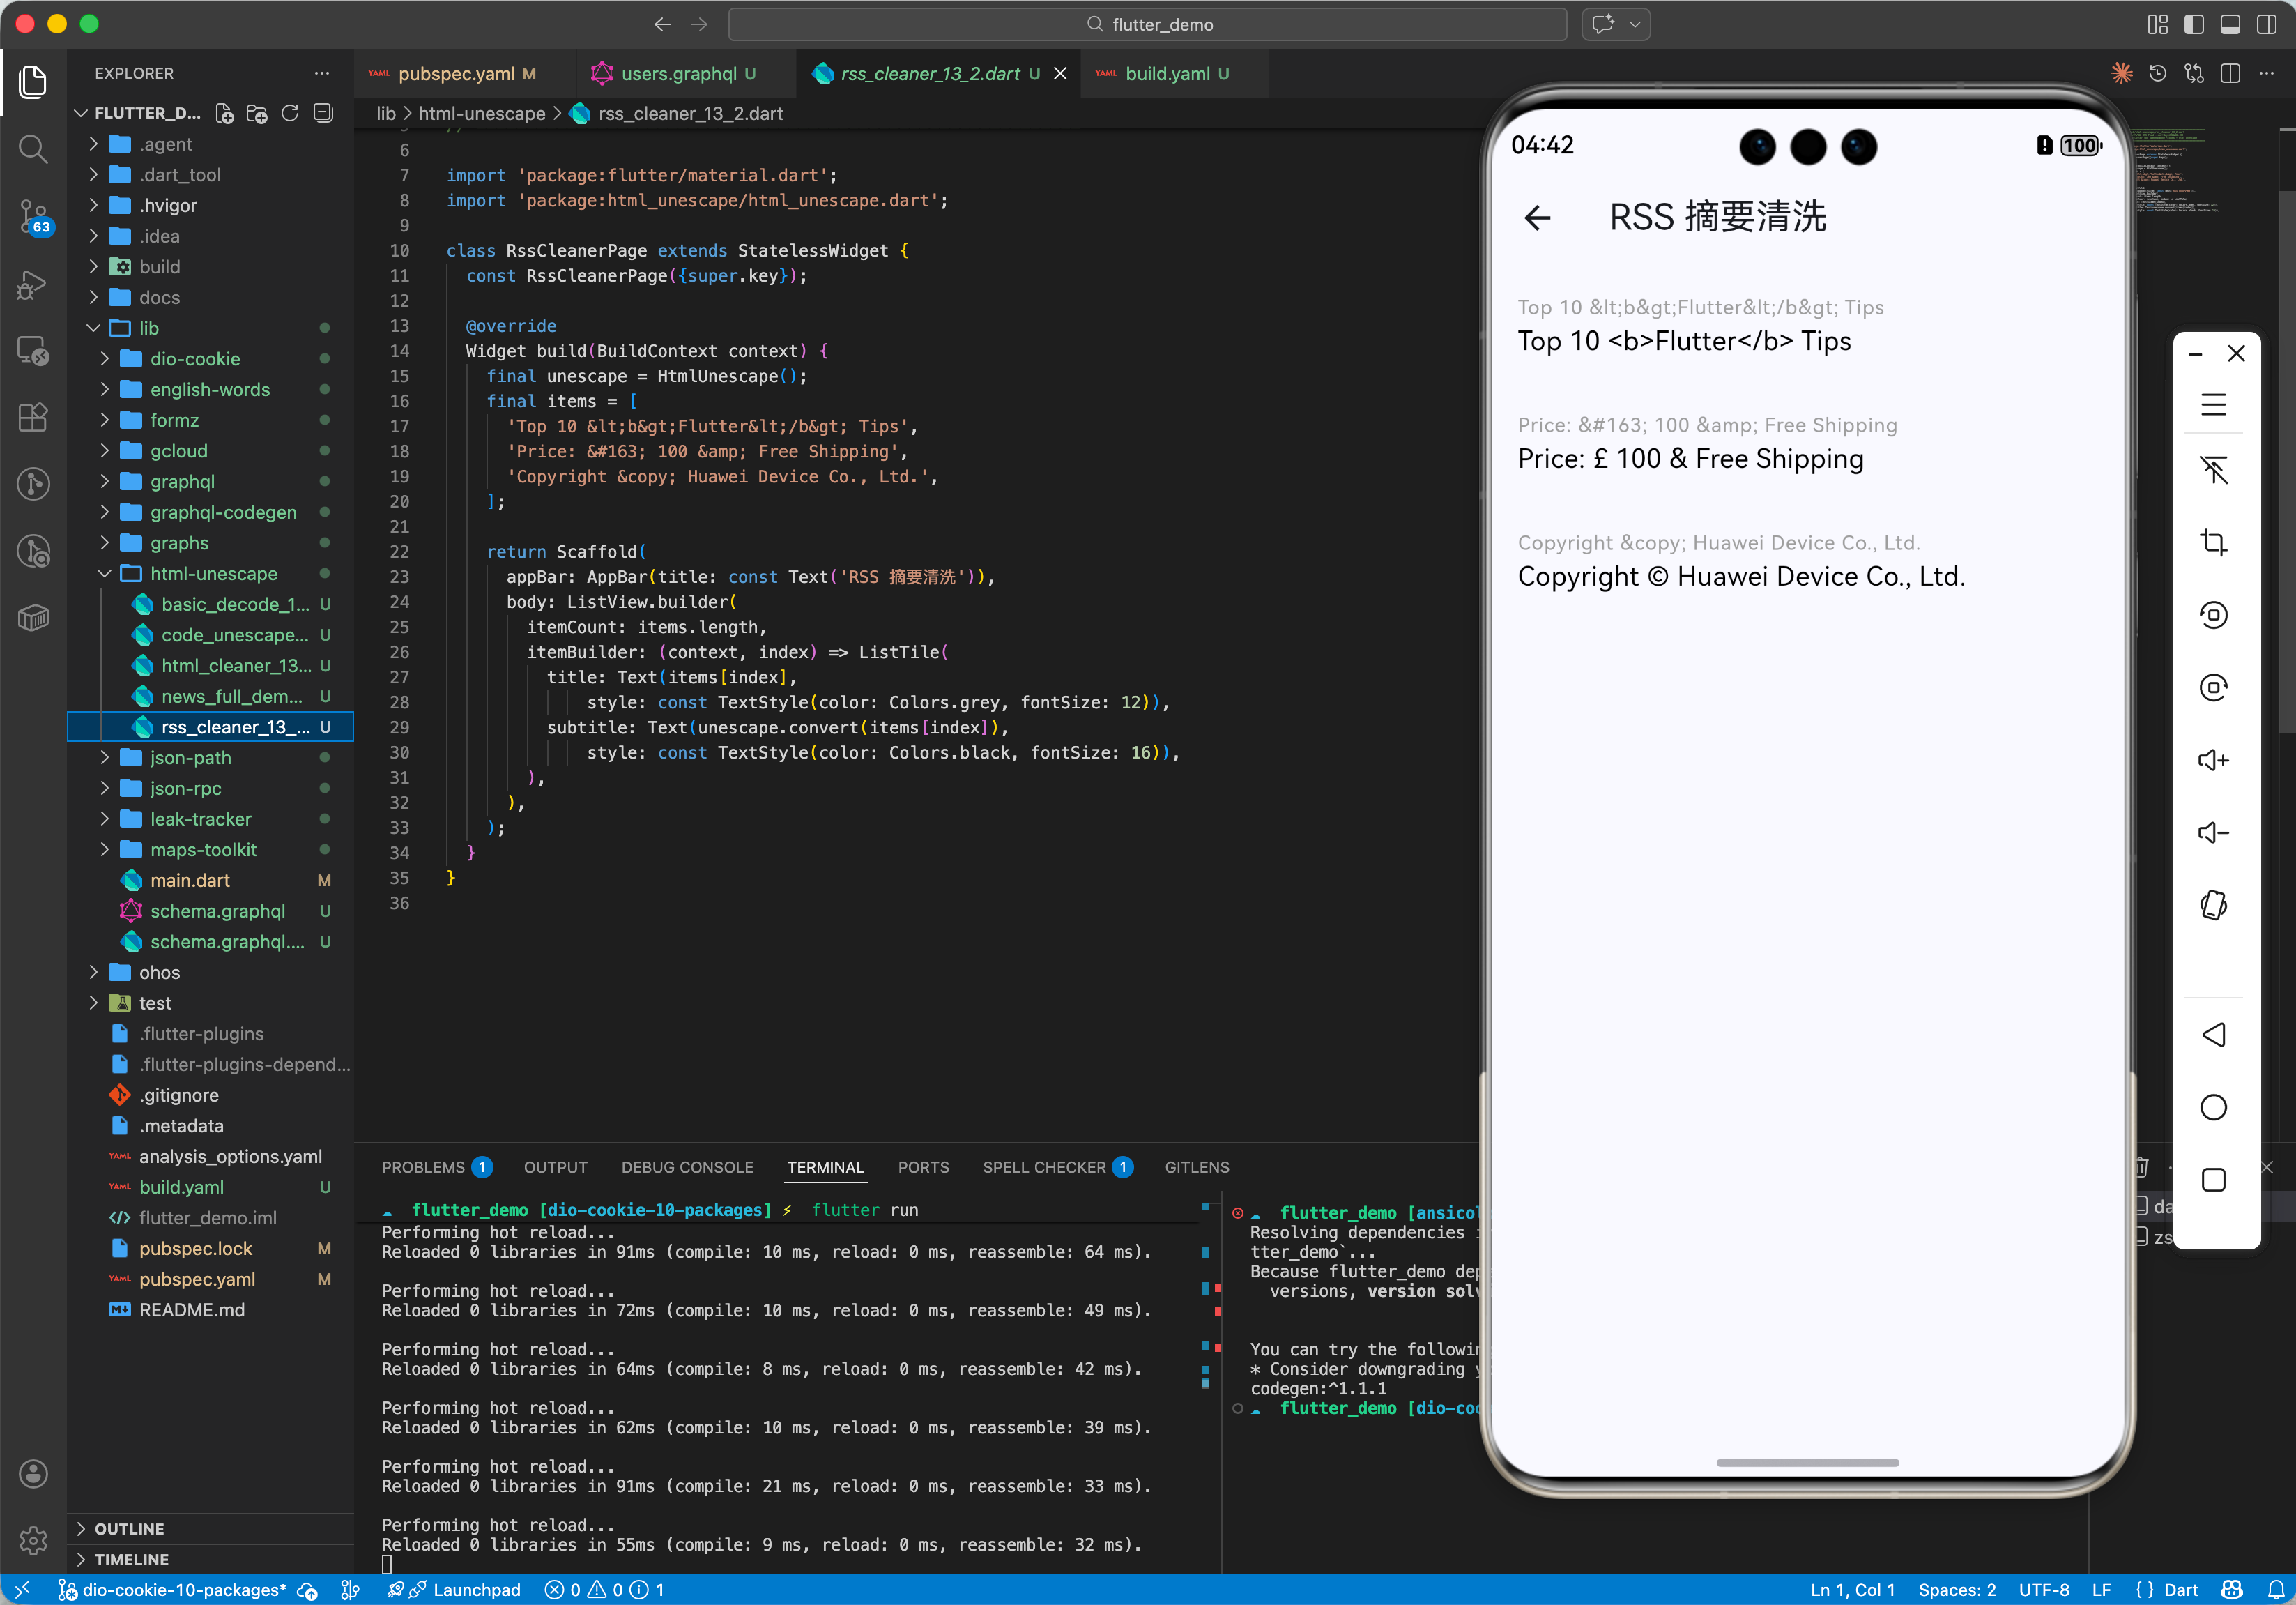Click back arrow in RSS app bar

1537,217
